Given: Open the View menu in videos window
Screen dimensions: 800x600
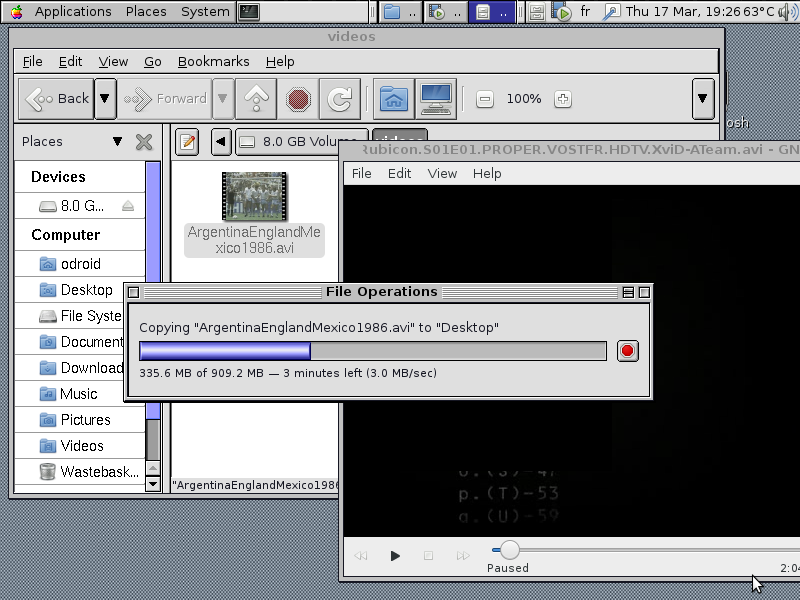Looking at the screenshot, I should [x=113, y=62].
